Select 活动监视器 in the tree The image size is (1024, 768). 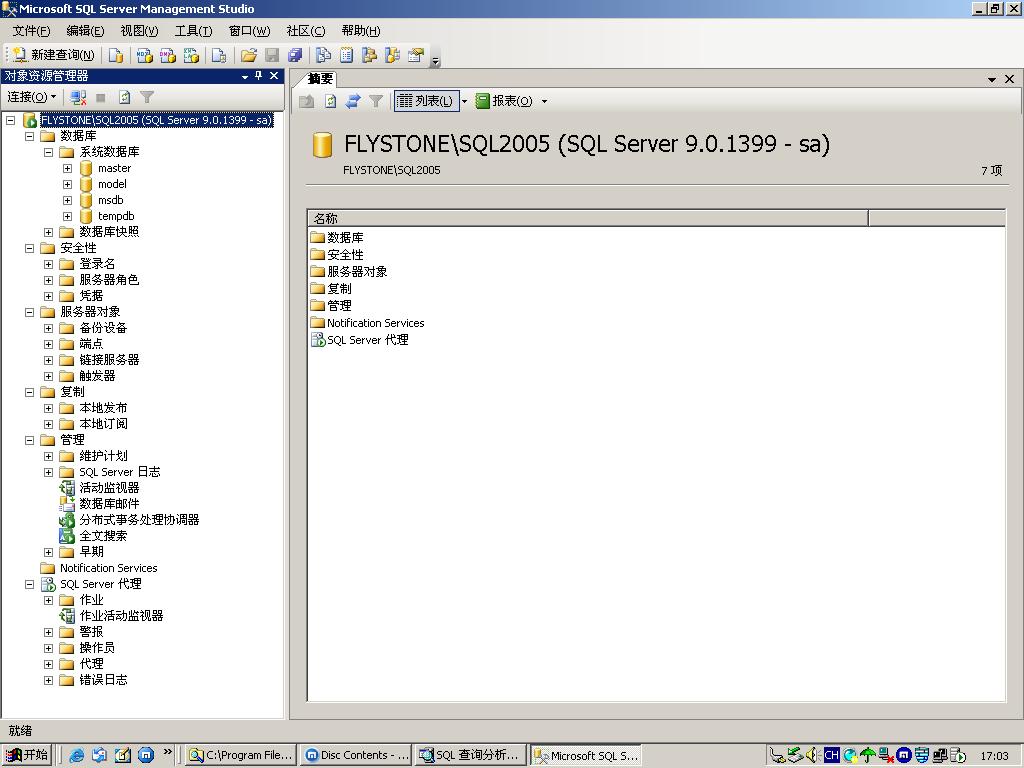pyautogui.click(x=109, y=488)
